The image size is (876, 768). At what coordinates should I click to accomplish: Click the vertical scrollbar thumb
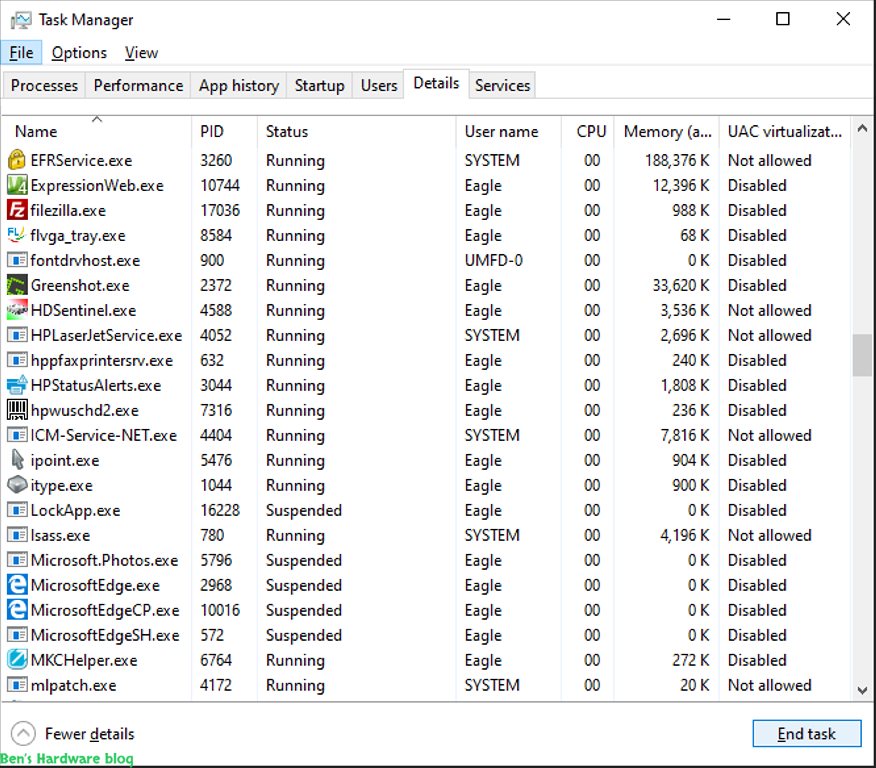[862, 355]
